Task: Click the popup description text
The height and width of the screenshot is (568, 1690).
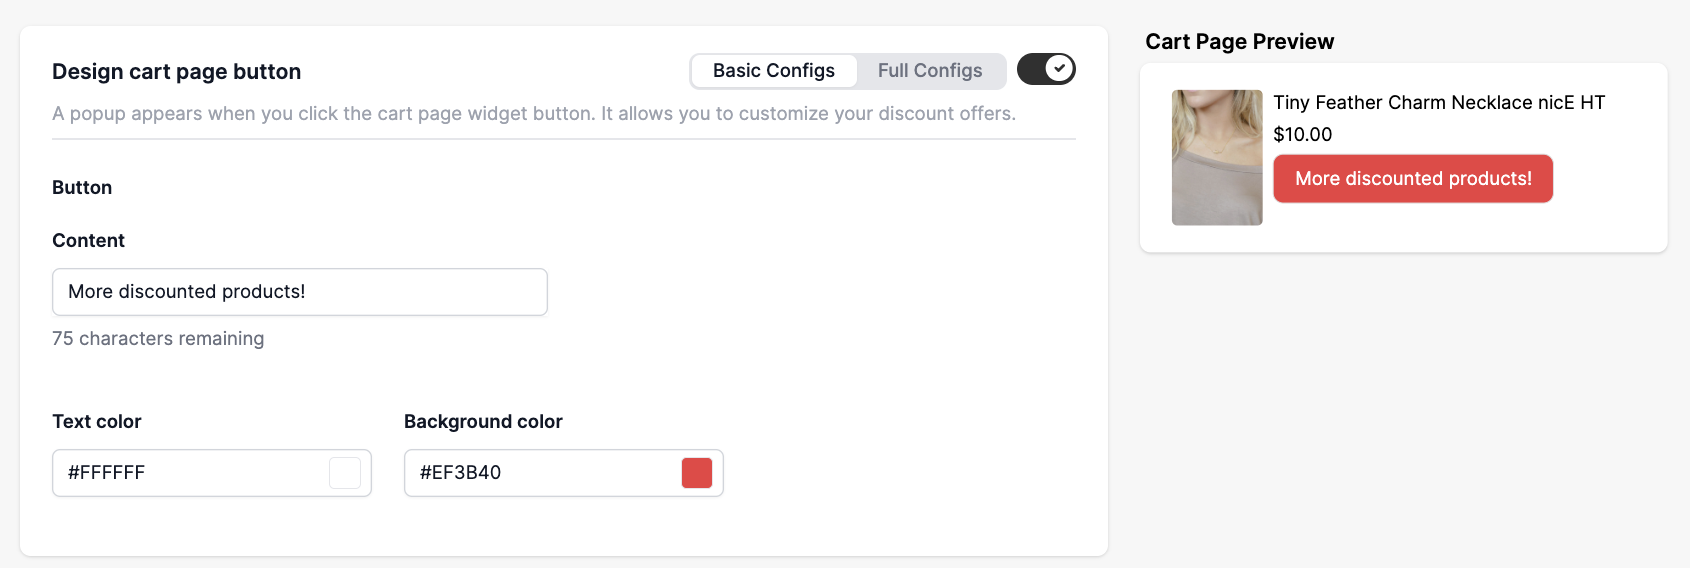Action: [x=534, y=114]
